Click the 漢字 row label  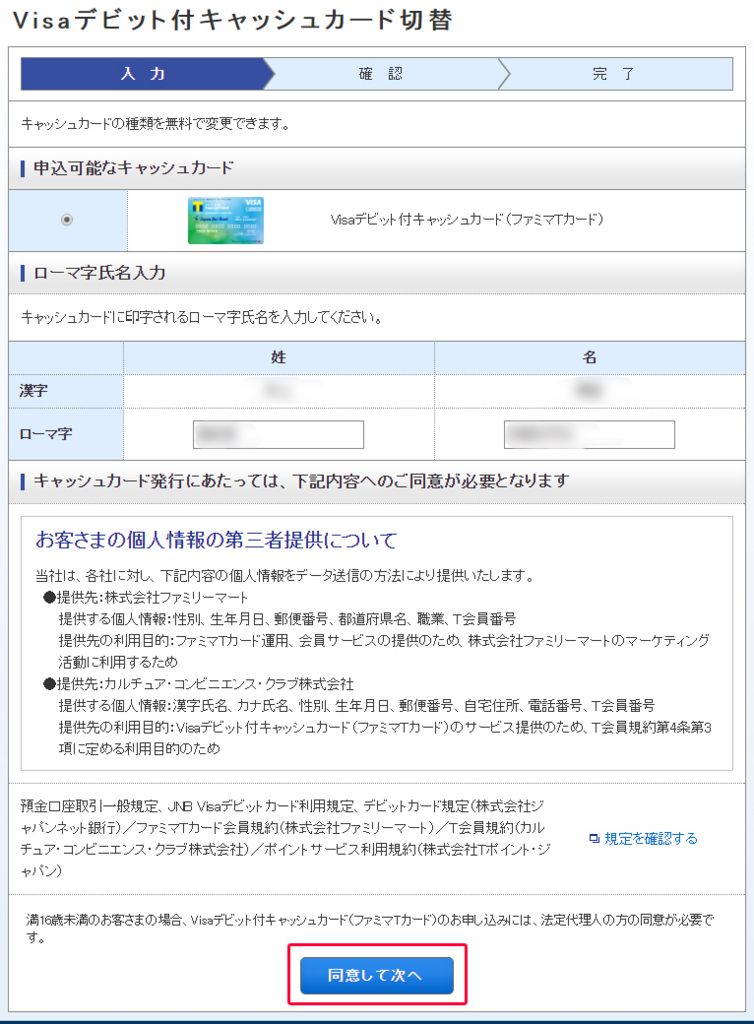33,391
